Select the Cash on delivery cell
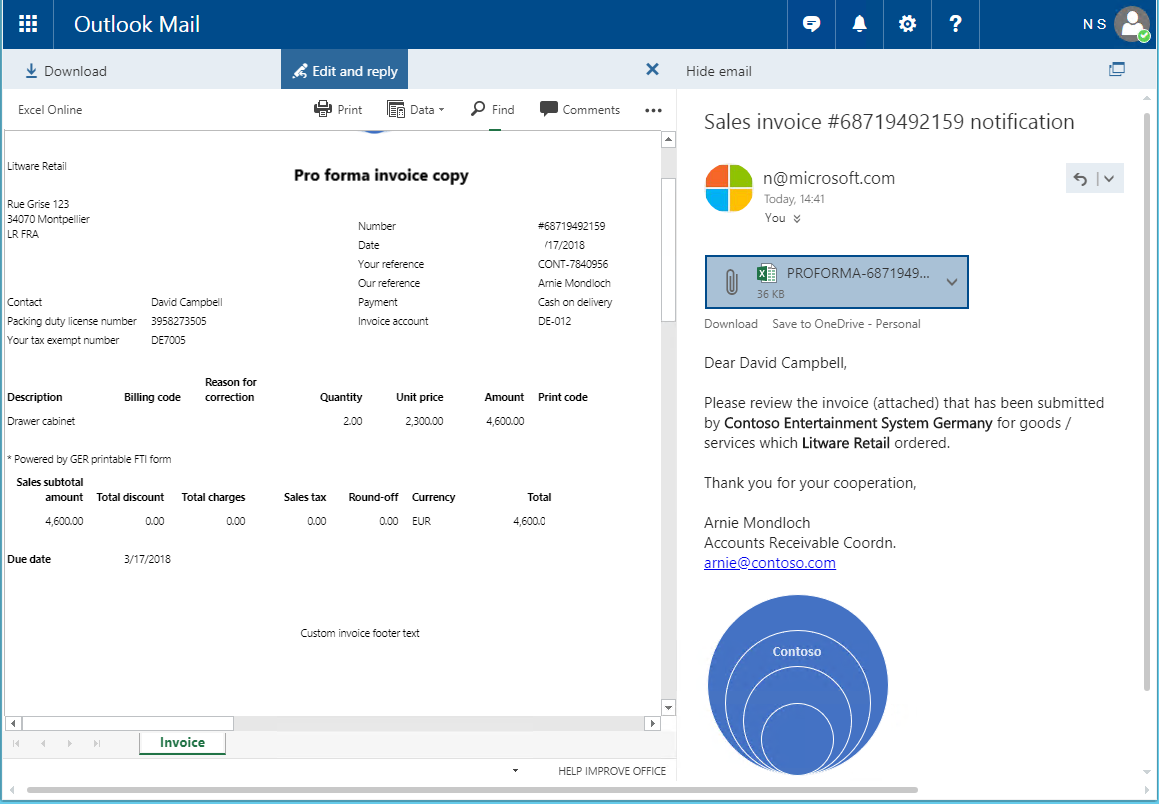Screen dimensions: 1159x804 pos(575,302)
